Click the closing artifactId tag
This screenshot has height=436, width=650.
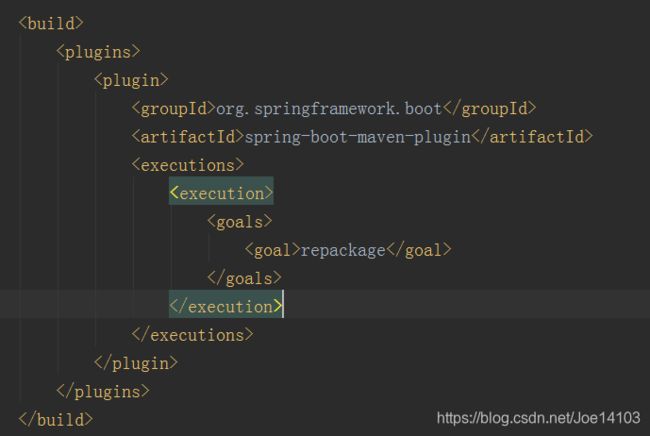tap(533, 137)
